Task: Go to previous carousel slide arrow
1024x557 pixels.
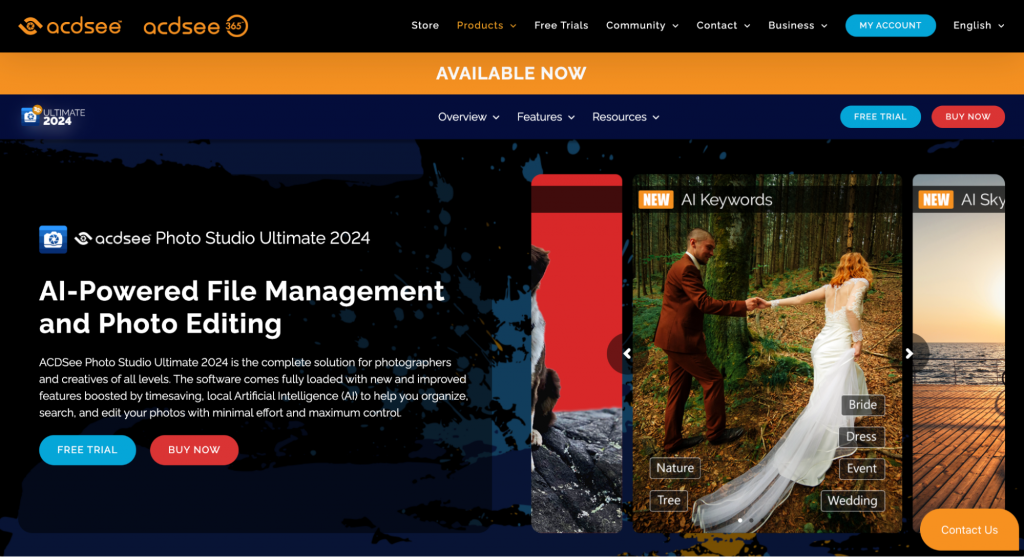Action: point(627,353)
